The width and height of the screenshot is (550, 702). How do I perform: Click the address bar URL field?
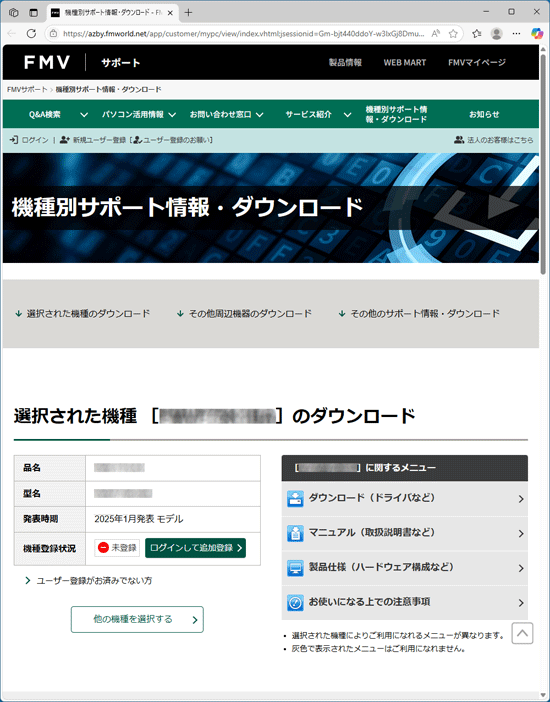point(244,34)
